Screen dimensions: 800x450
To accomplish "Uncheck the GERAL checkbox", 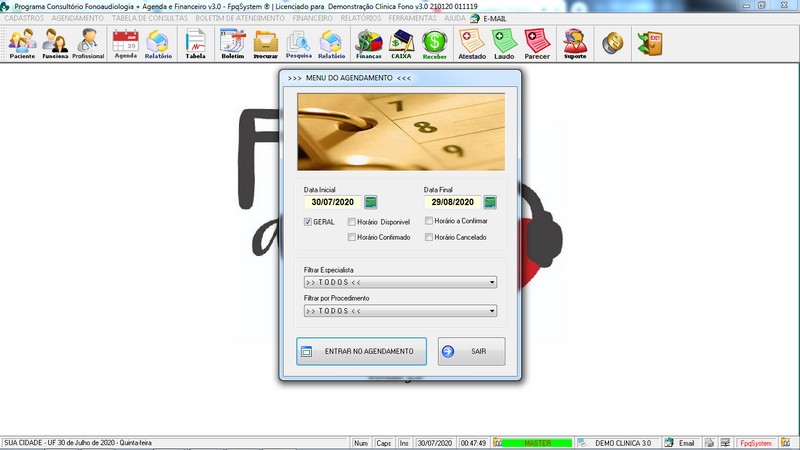I will (x=309, y=222).
